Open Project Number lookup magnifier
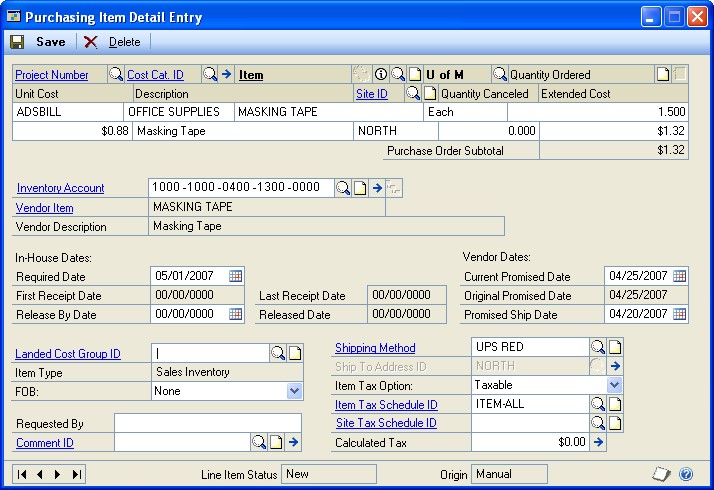 click(x=116, y=74)
